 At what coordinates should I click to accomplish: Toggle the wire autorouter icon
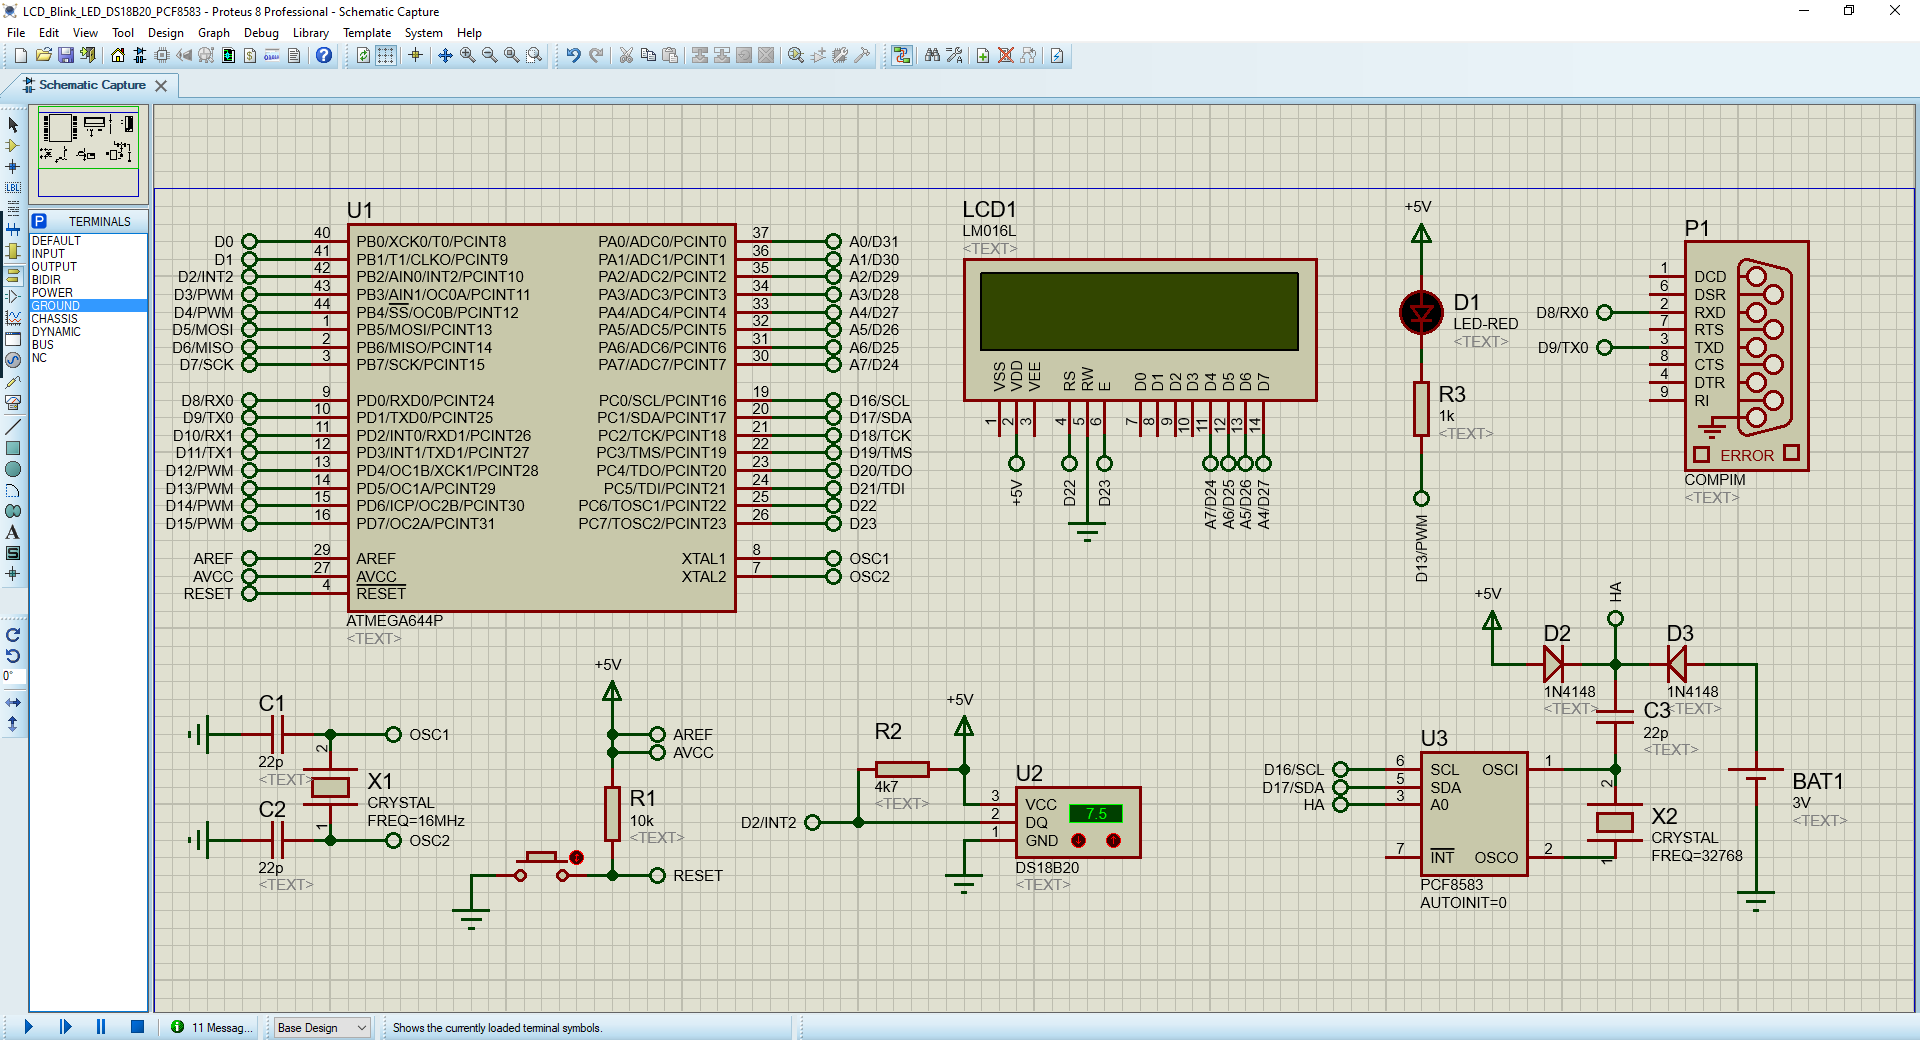(902, 55)
